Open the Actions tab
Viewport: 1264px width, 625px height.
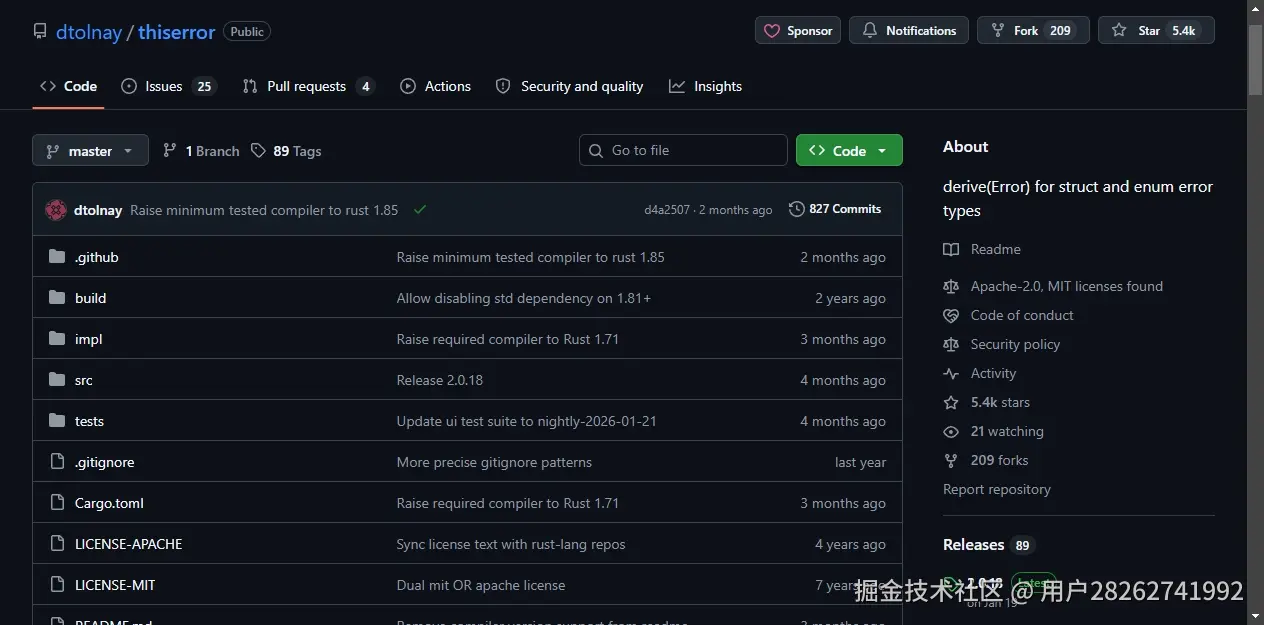(x=435, y=86)
